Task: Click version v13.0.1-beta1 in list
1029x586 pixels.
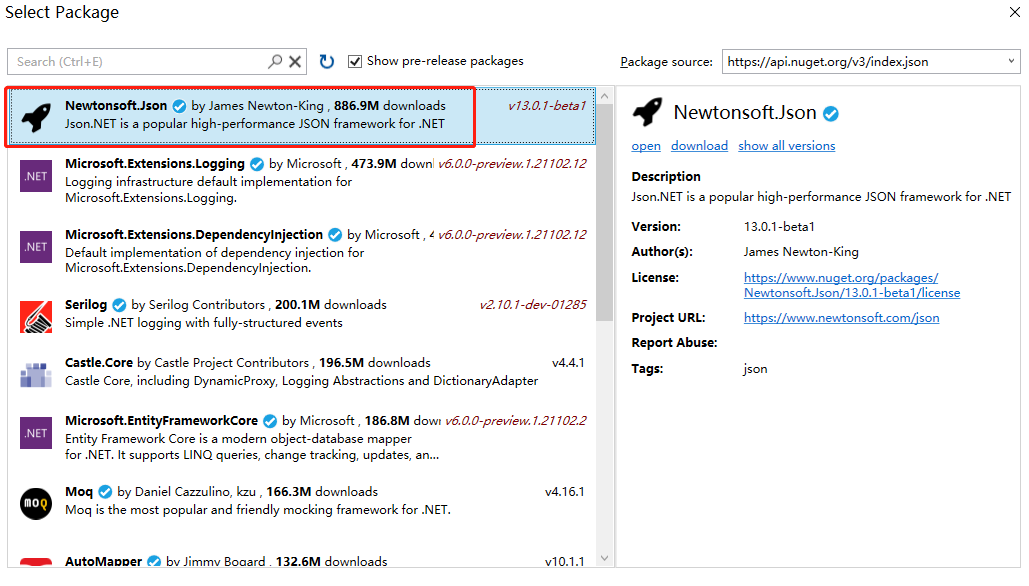Action: (x=547, y=106)
